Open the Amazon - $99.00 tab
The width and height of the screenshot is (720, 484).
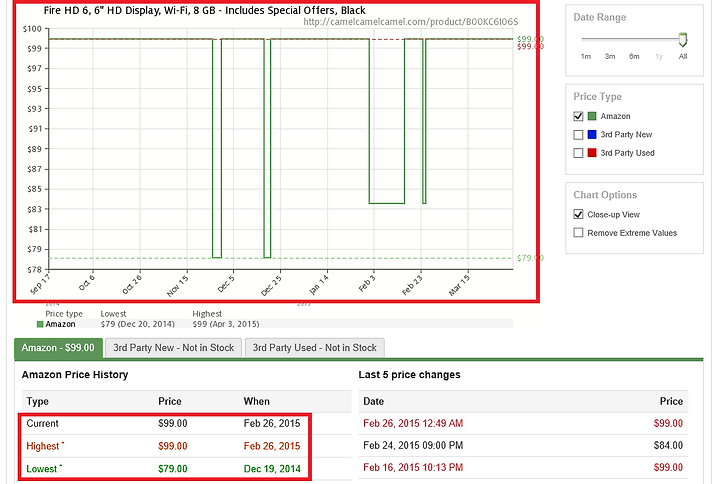click(x=58, y=348)
